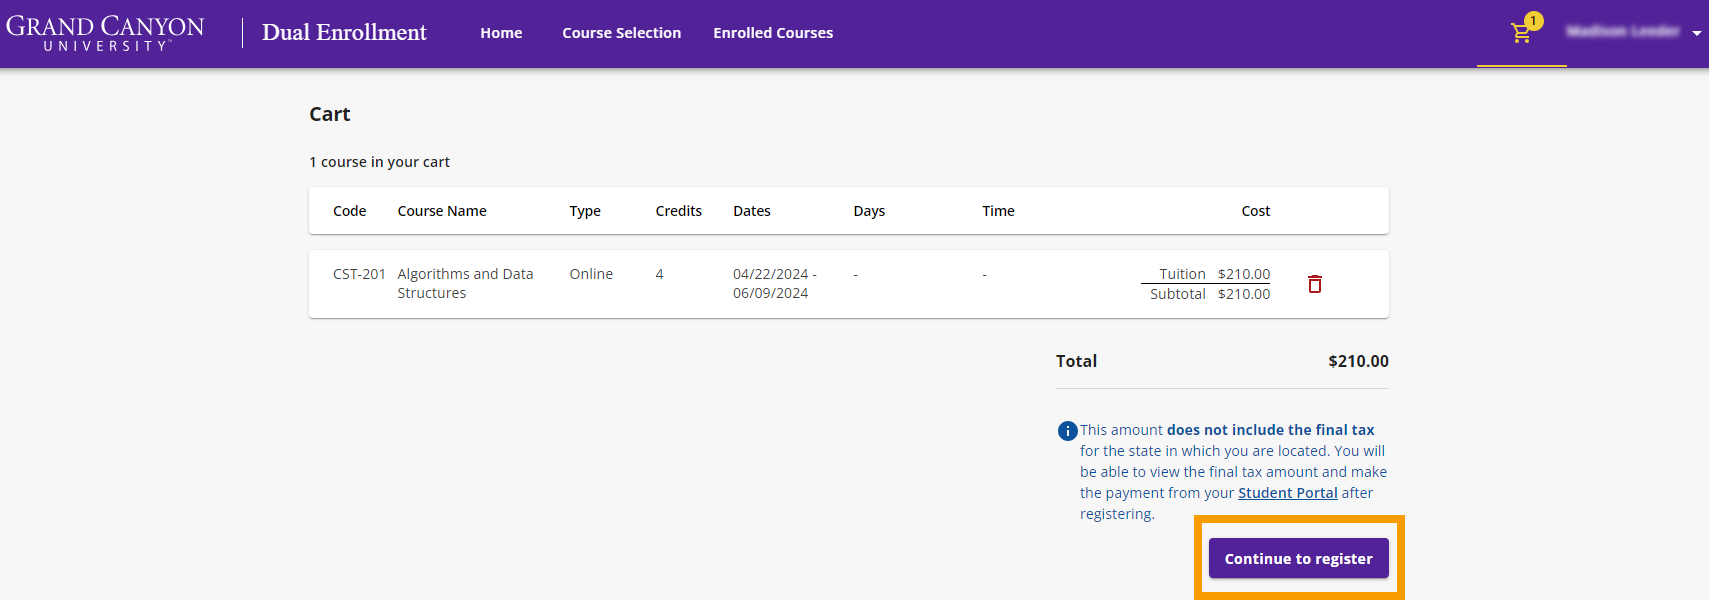Click the Total label

coord(1076,361)
